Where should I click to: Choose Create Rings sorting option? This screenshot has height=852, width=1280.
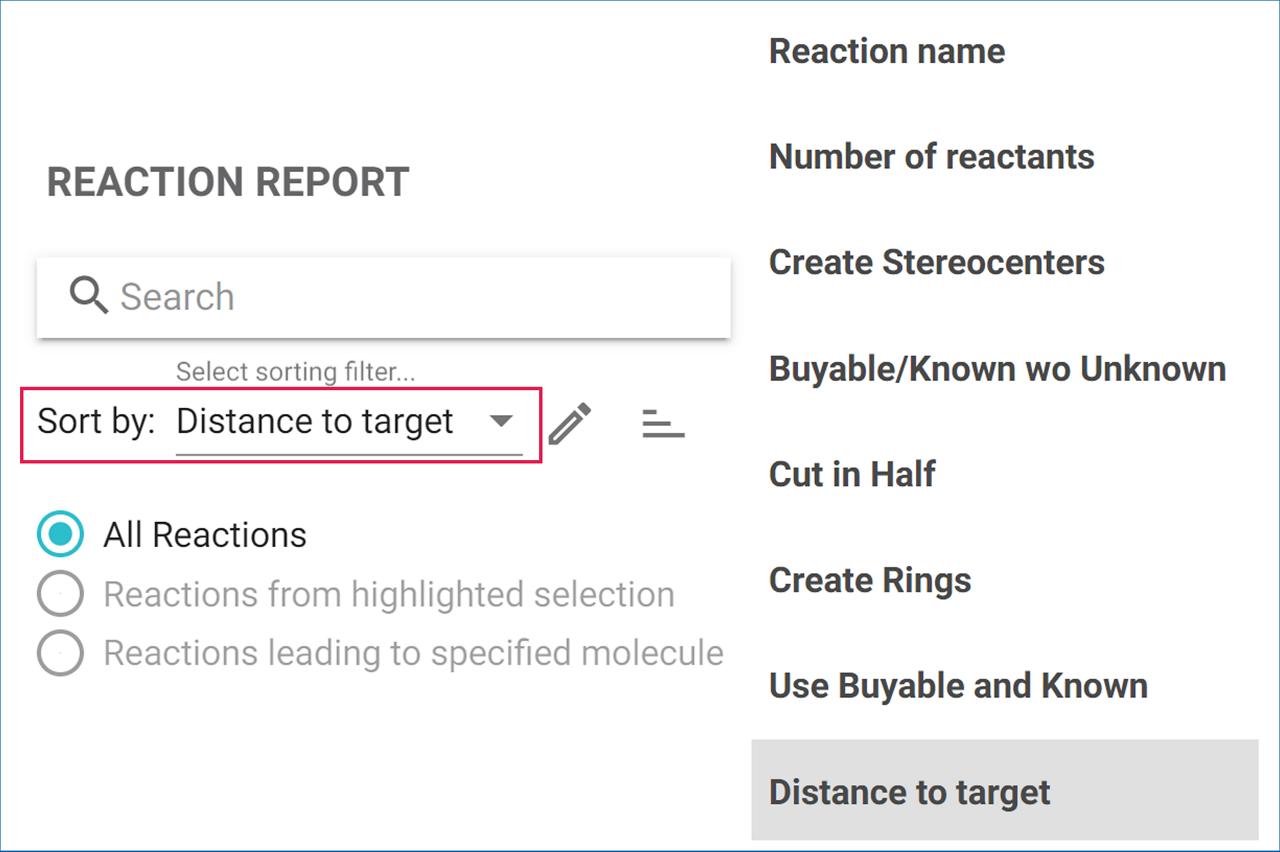click(870, 580)
